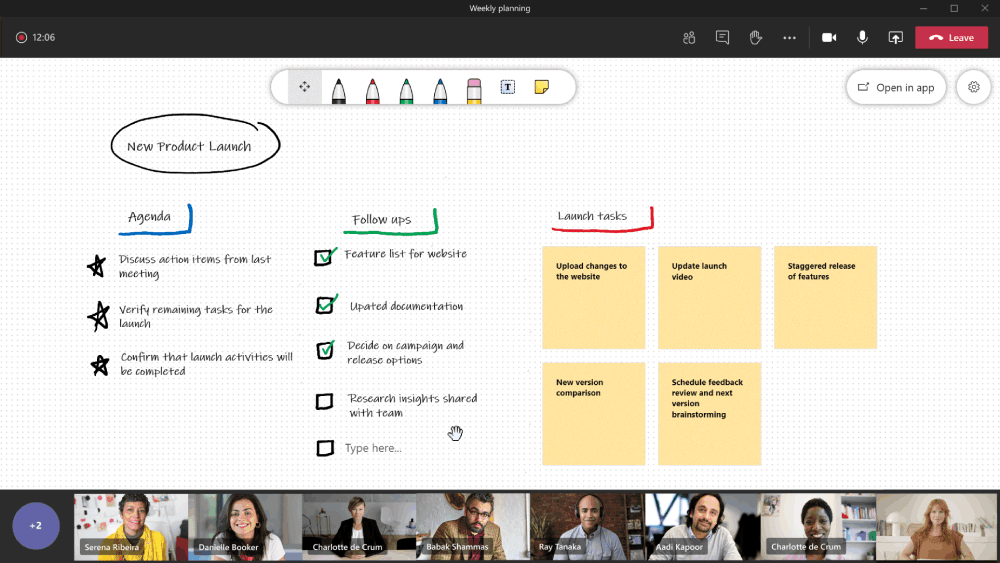
Task: Mute the microphone
Action: [x=862, y=38]
